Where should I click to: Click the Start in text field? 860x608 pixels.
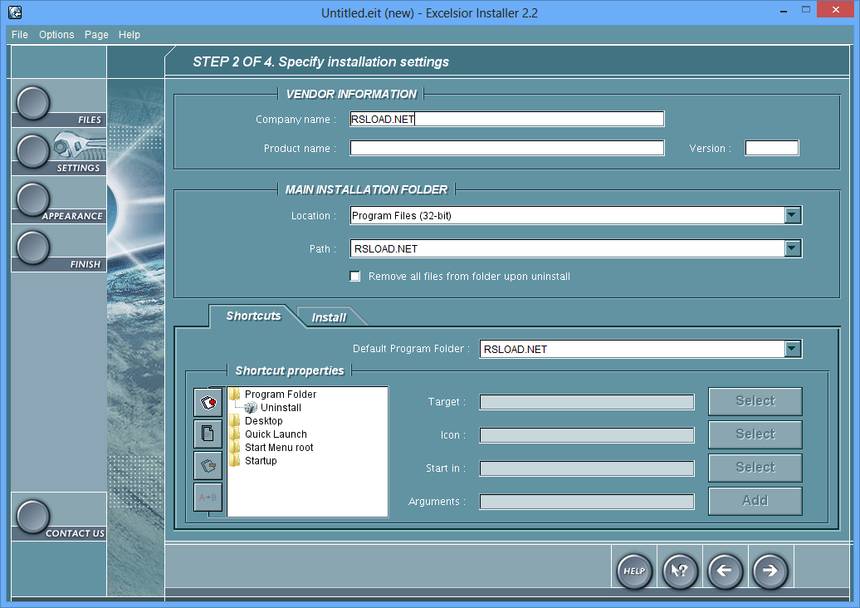click(x=587, y=468)
